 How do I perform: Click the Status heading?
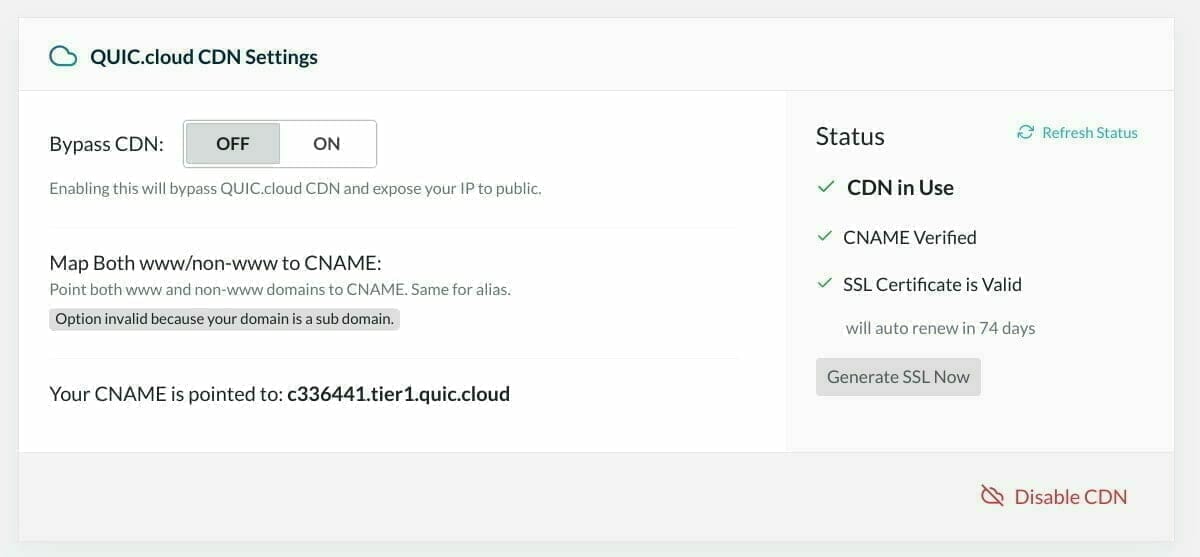pyautogui.click(x=850, y=136)
